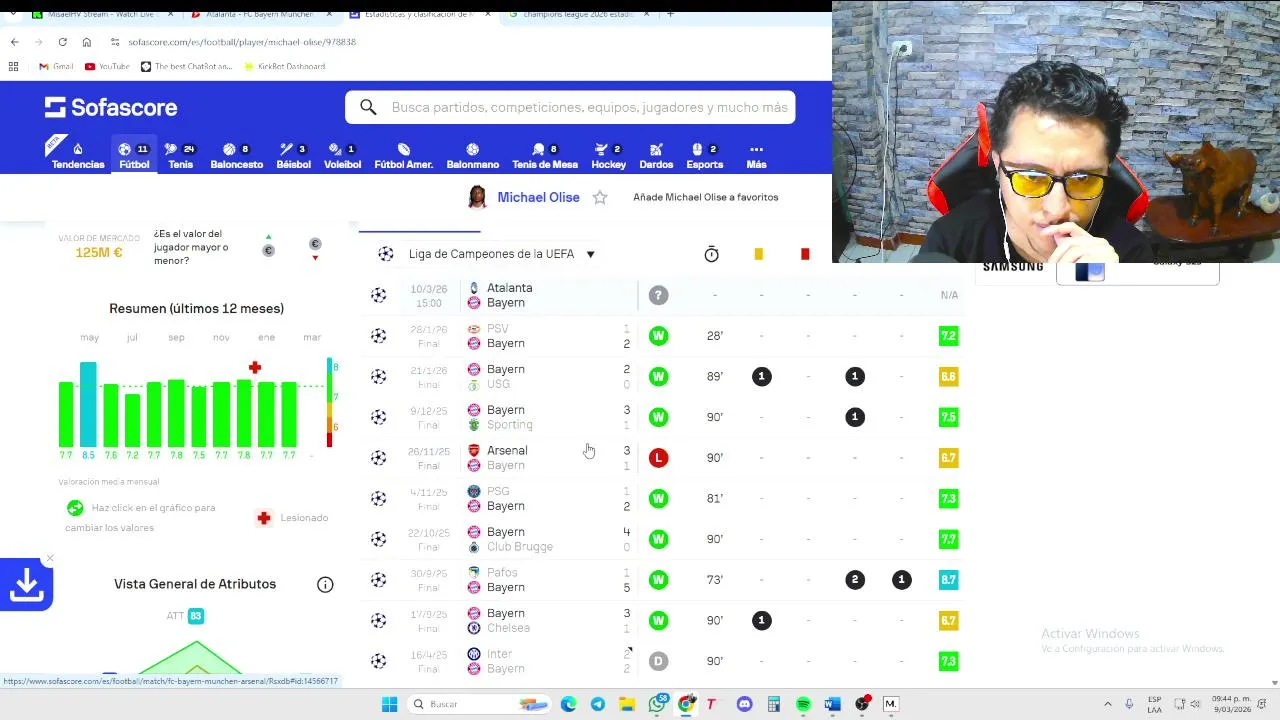Open Tenis de Mesa category

pos(545,155)
